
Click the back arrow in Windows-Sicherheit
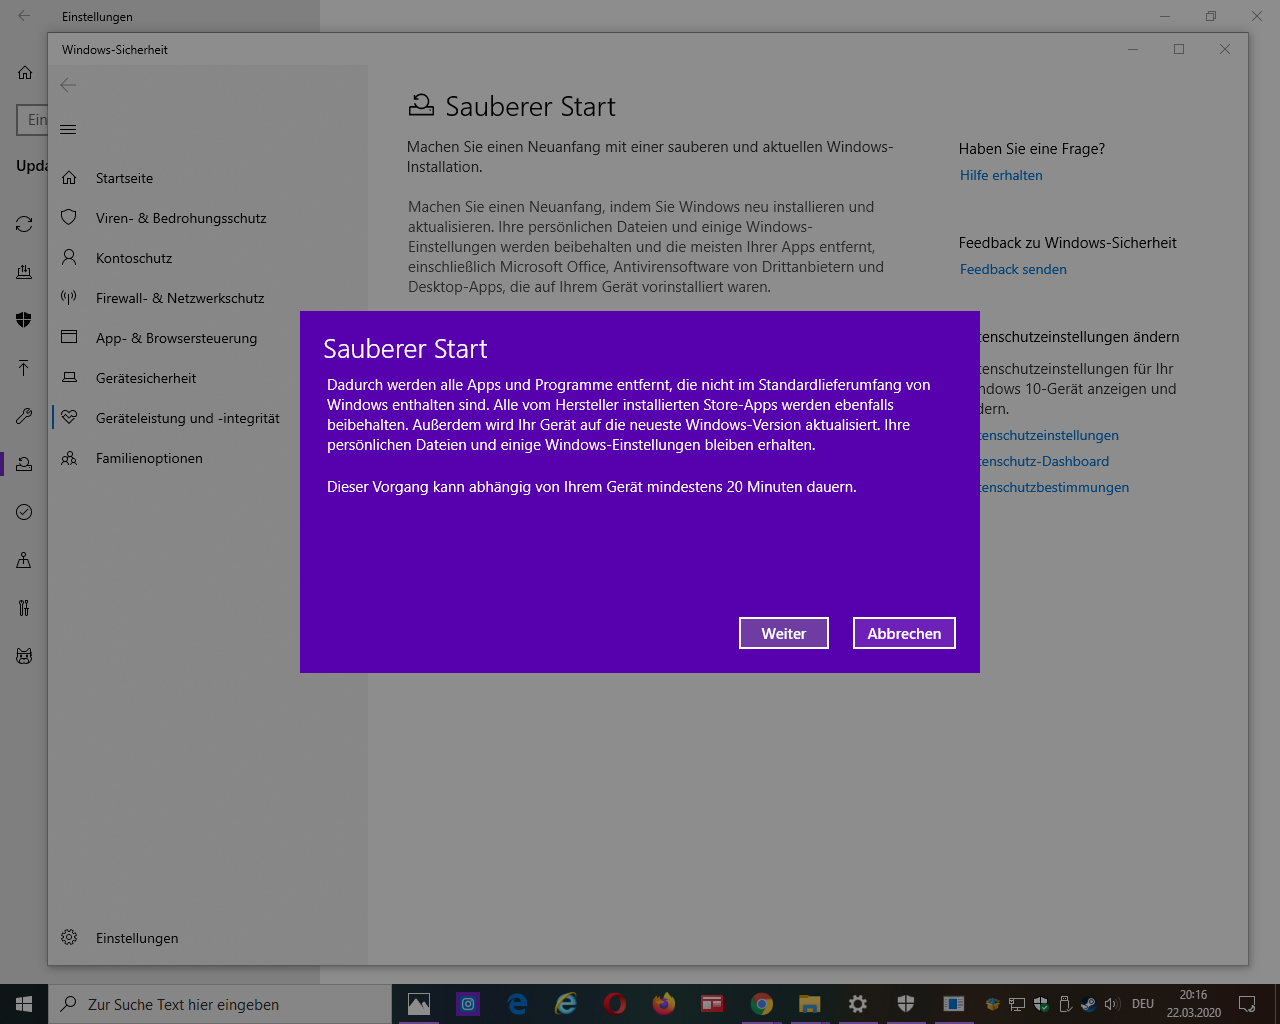[68, 85]
